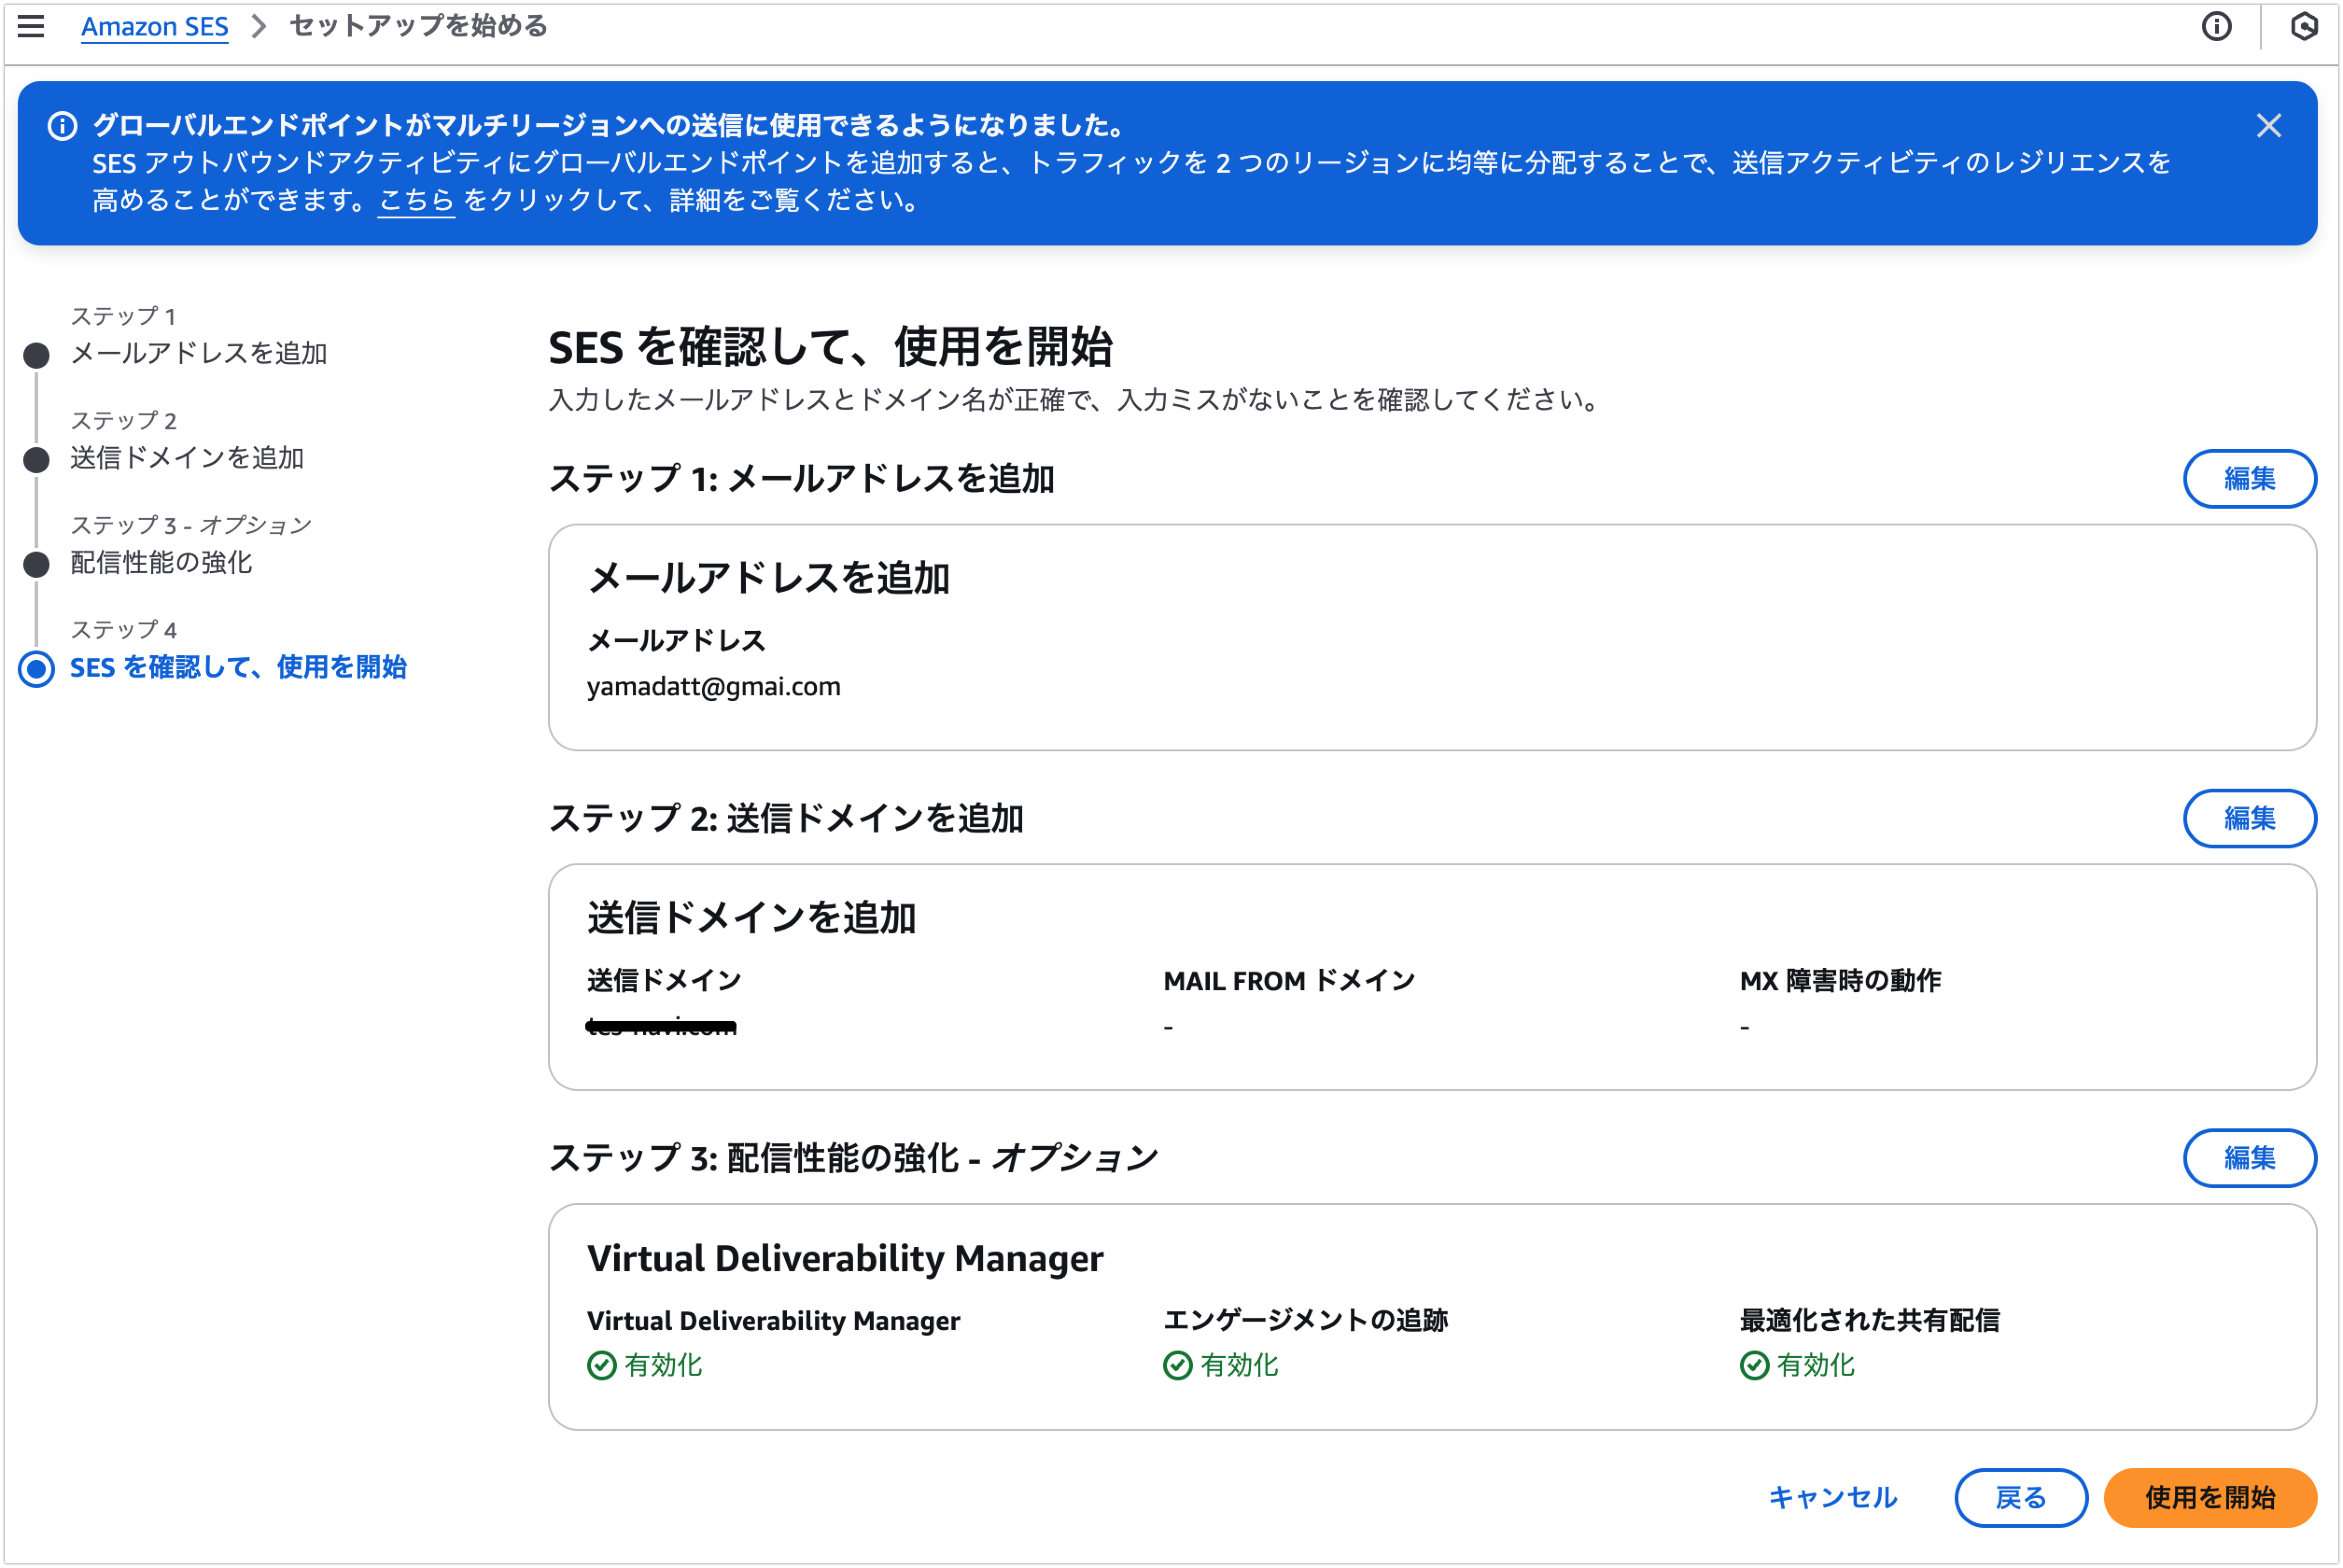Viewport: 2343px width, 1568px height.
Task: Click the Virtual Deliverability Manager 有効化 check icon
Action: click(602, 1365)
